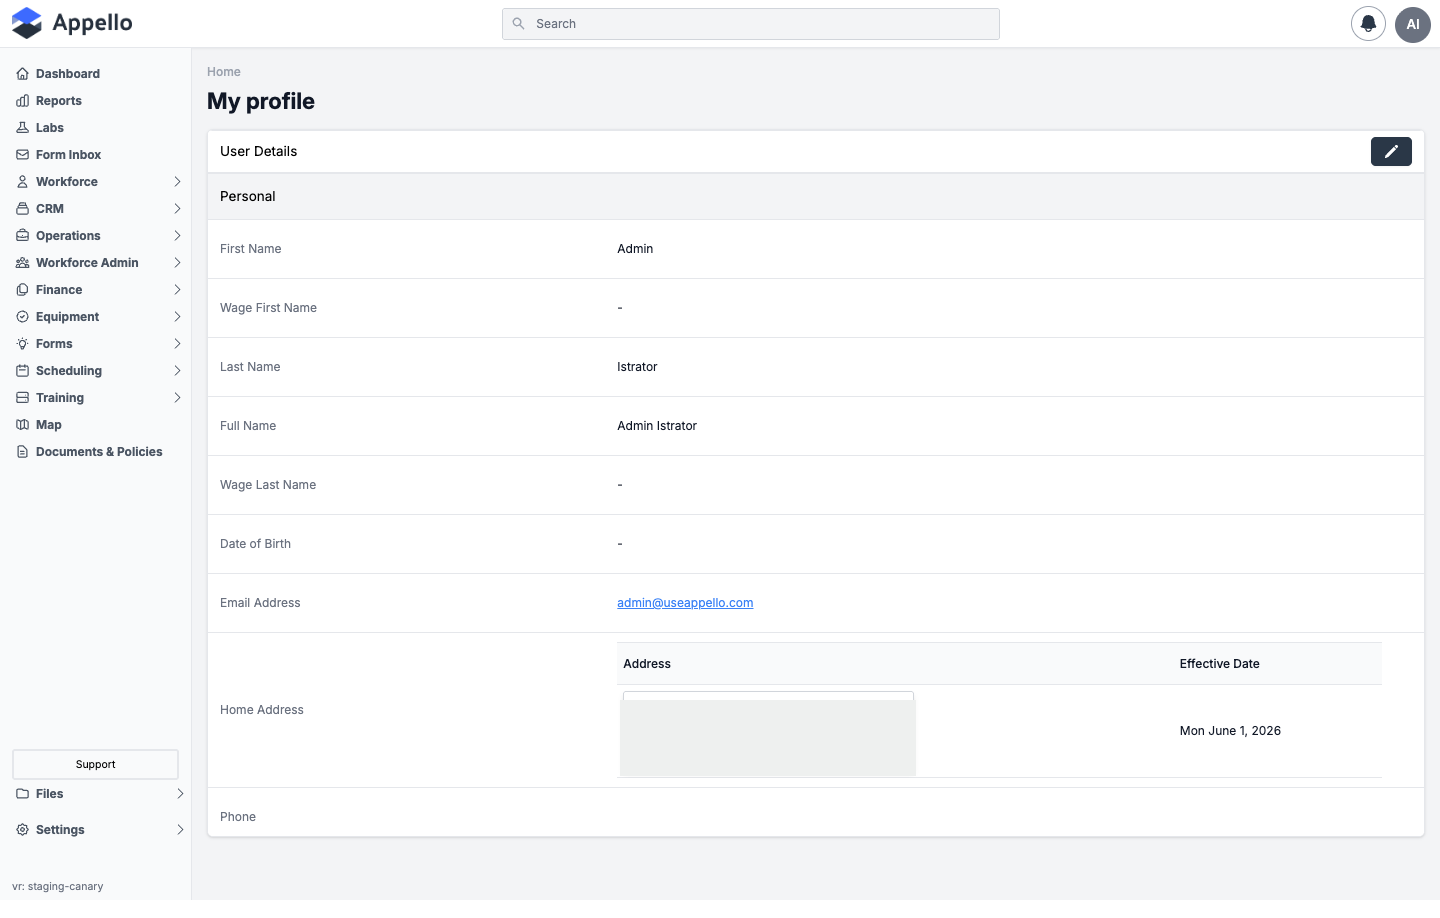Click the CRM sidebar icon
The width and height of the screenshot is (1440, 918).
(22, 209)
